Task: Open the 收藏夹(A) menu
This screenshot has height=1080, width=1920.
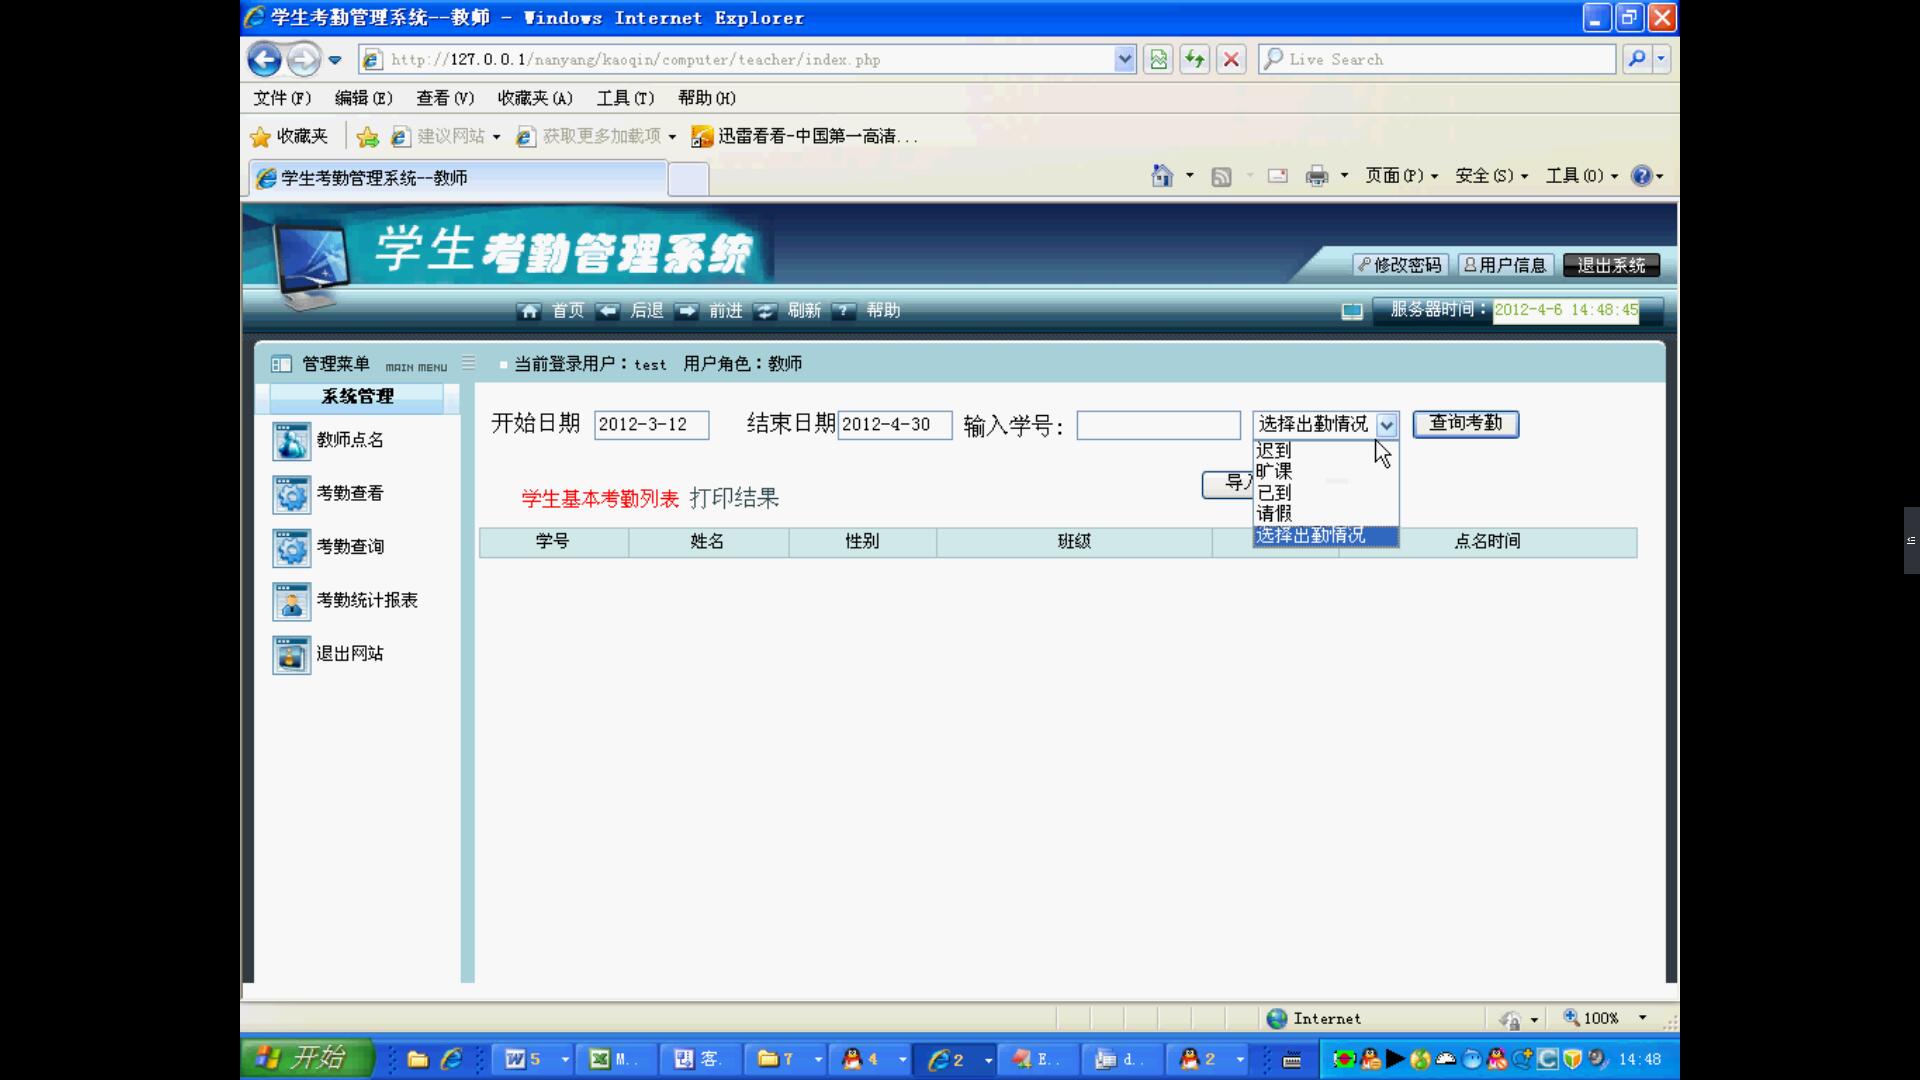Action: click(535, 98)
